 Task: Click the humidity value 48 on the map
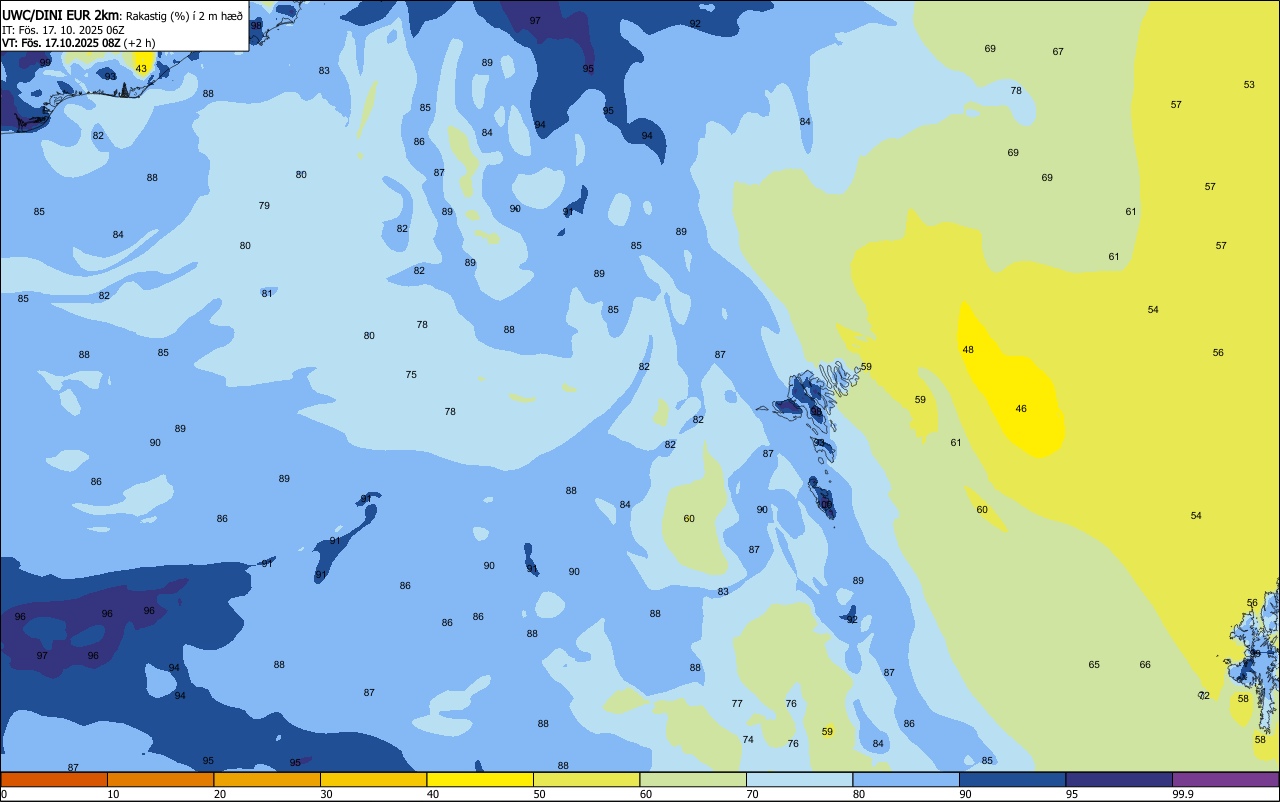pos(968,350)
